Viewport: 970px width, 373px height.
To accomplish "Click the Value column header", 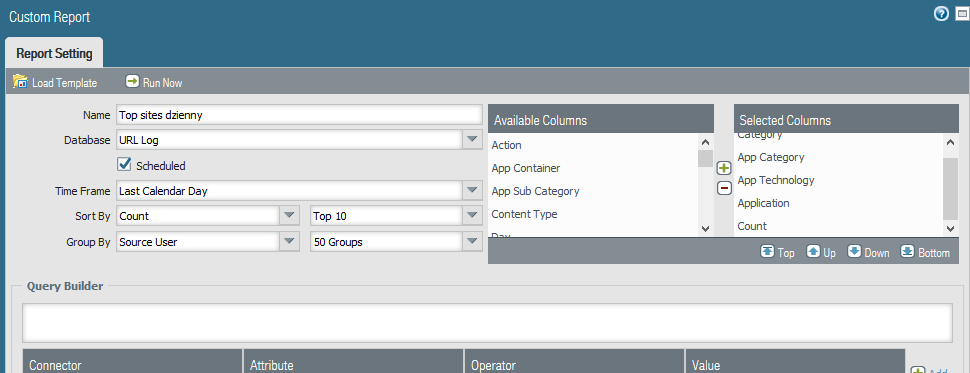I will click(x=796, y=361).
